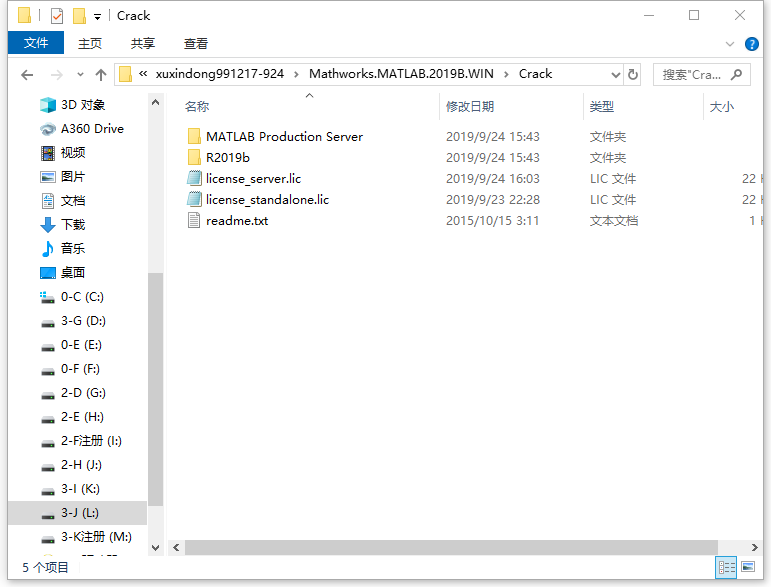Refresh the Crack folder view

633,75
